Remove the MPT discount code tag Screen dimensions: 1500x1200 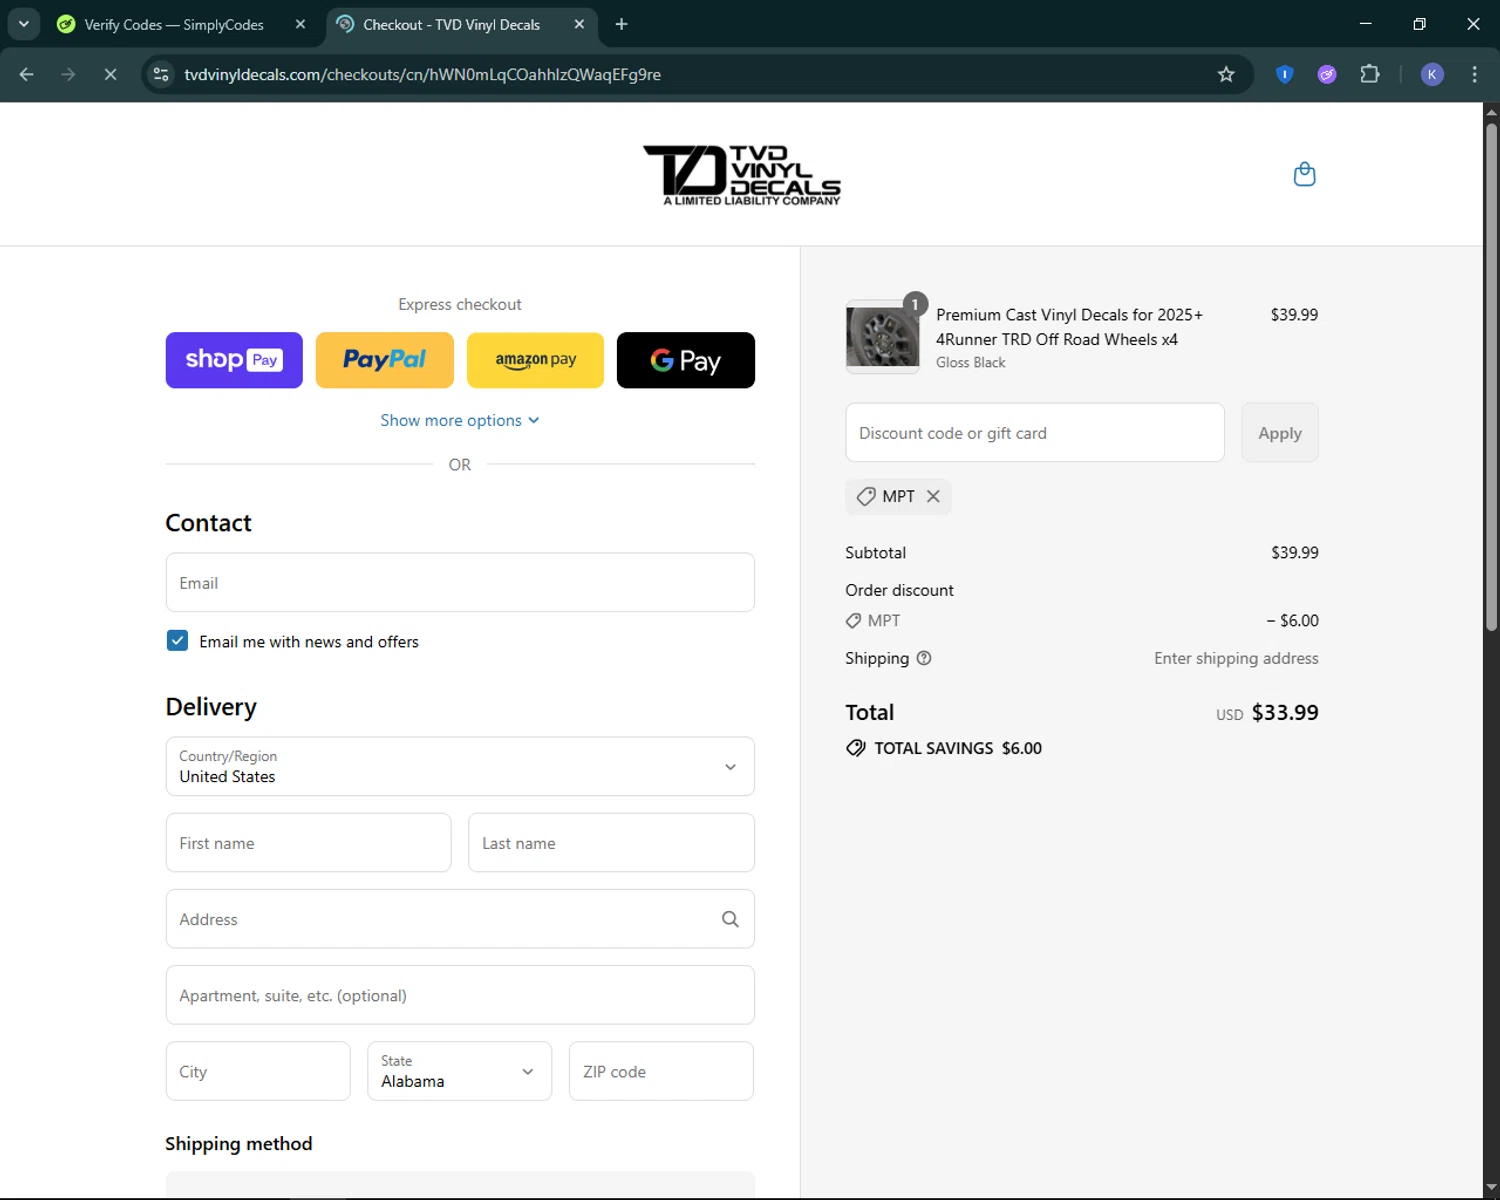933,496
